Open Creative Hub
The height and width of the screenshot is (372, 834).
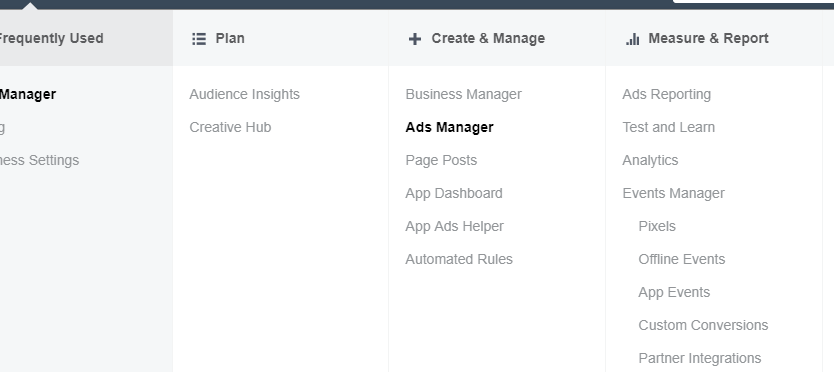point(230,127)
